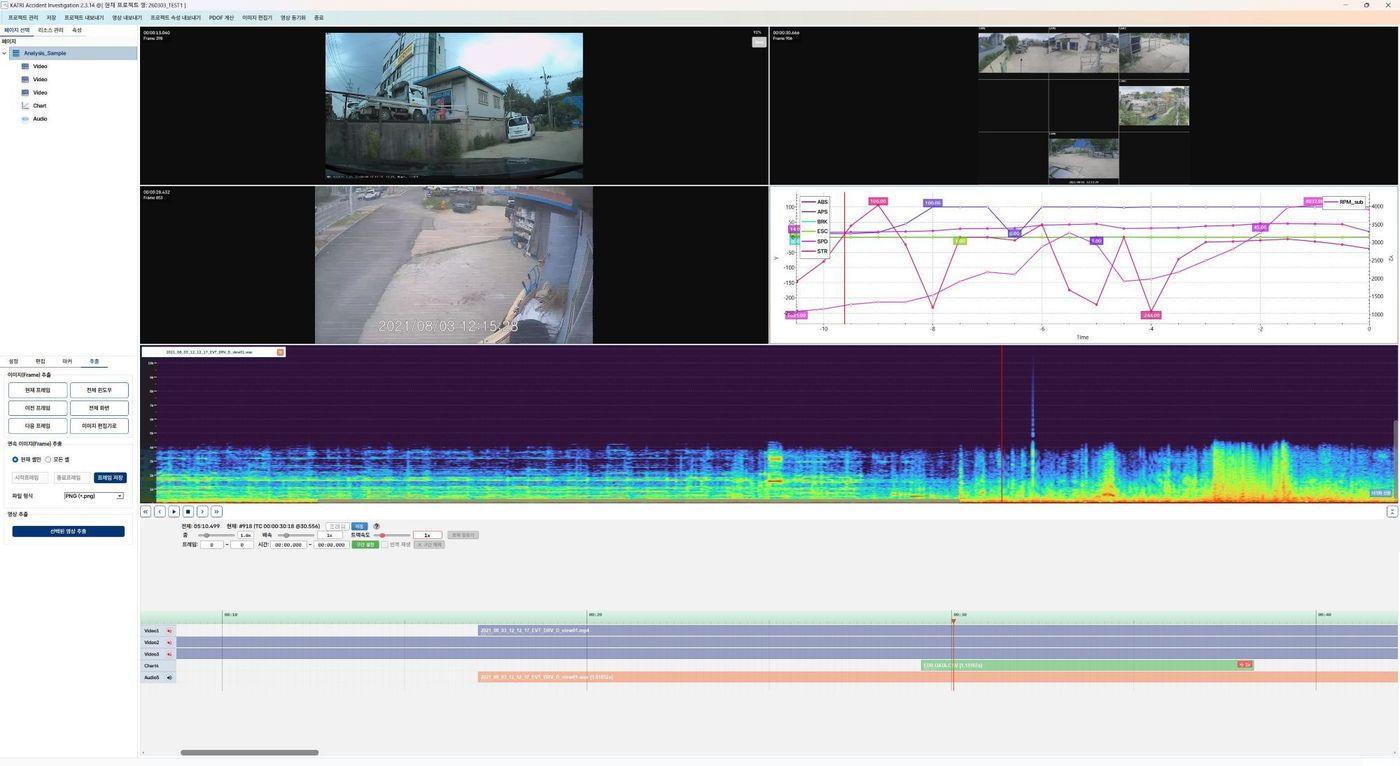The height and width of the screenshot is (766, 1400).
Task: Open the '프로젝트 관리' menu
Action: point(23,18)
